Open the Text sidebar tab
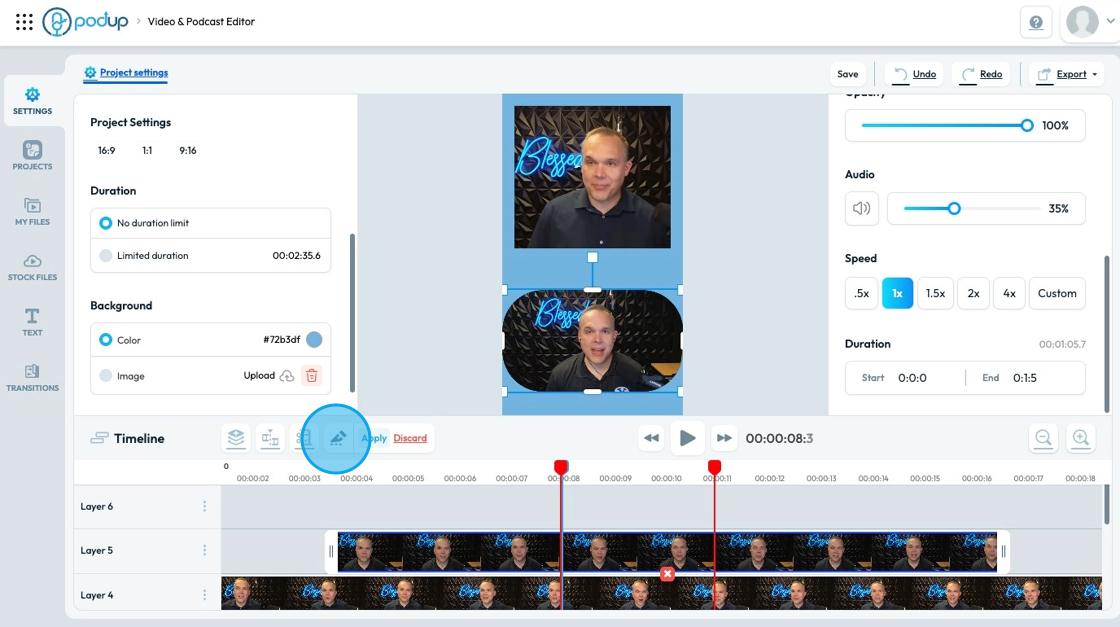1120x627 pixels. coord(32,322)
